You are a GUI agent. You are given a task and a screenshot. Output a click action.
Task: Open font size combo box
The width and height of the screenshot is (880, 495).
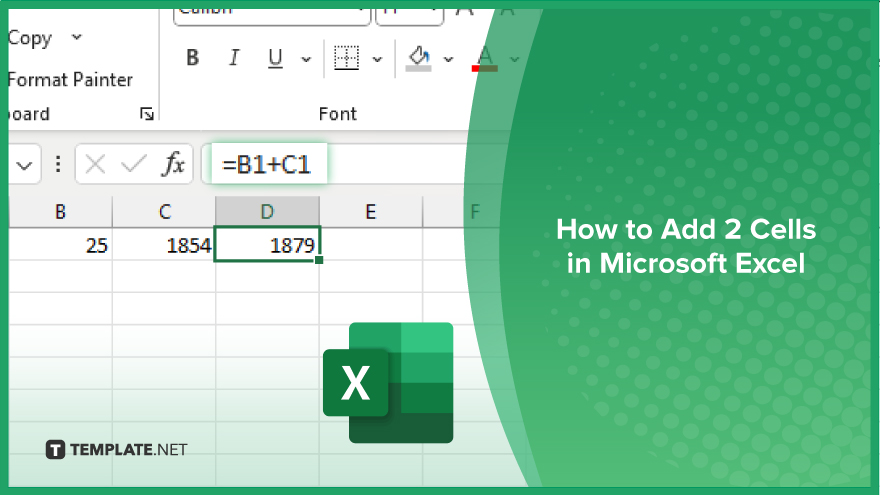click(x=410, y=15)
